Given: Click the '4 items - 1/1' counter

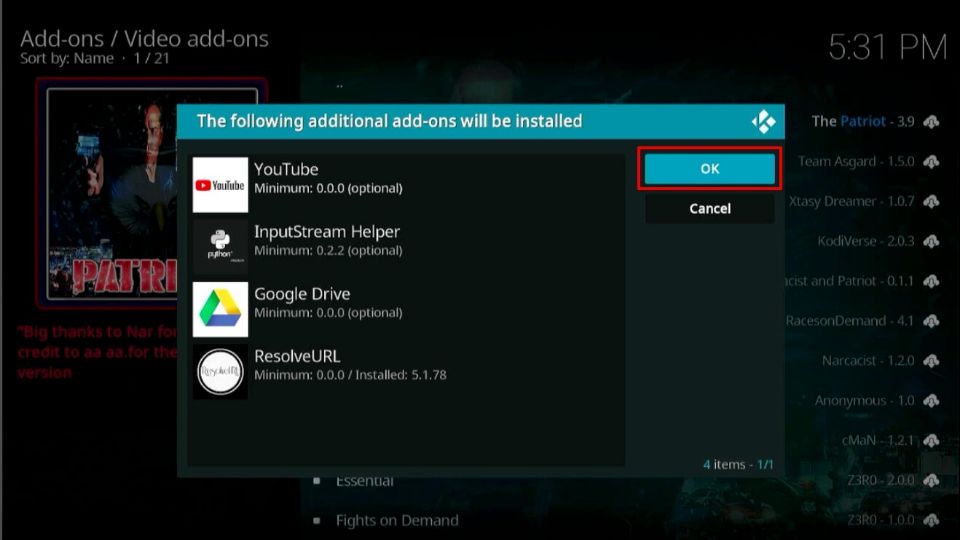Looking at the screenshot, I should pyautogui.click(x=738, y=464).
